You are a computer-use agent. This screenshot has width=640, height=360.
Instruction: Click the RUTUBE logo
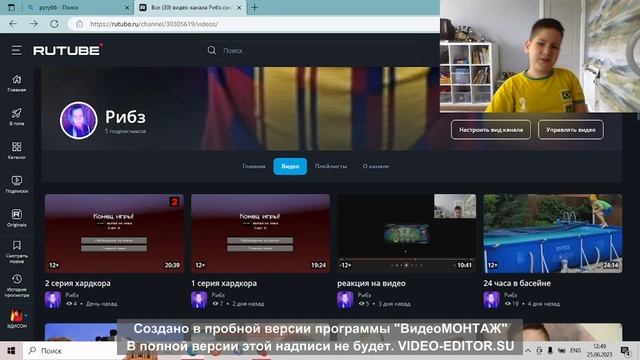point(68,50)
